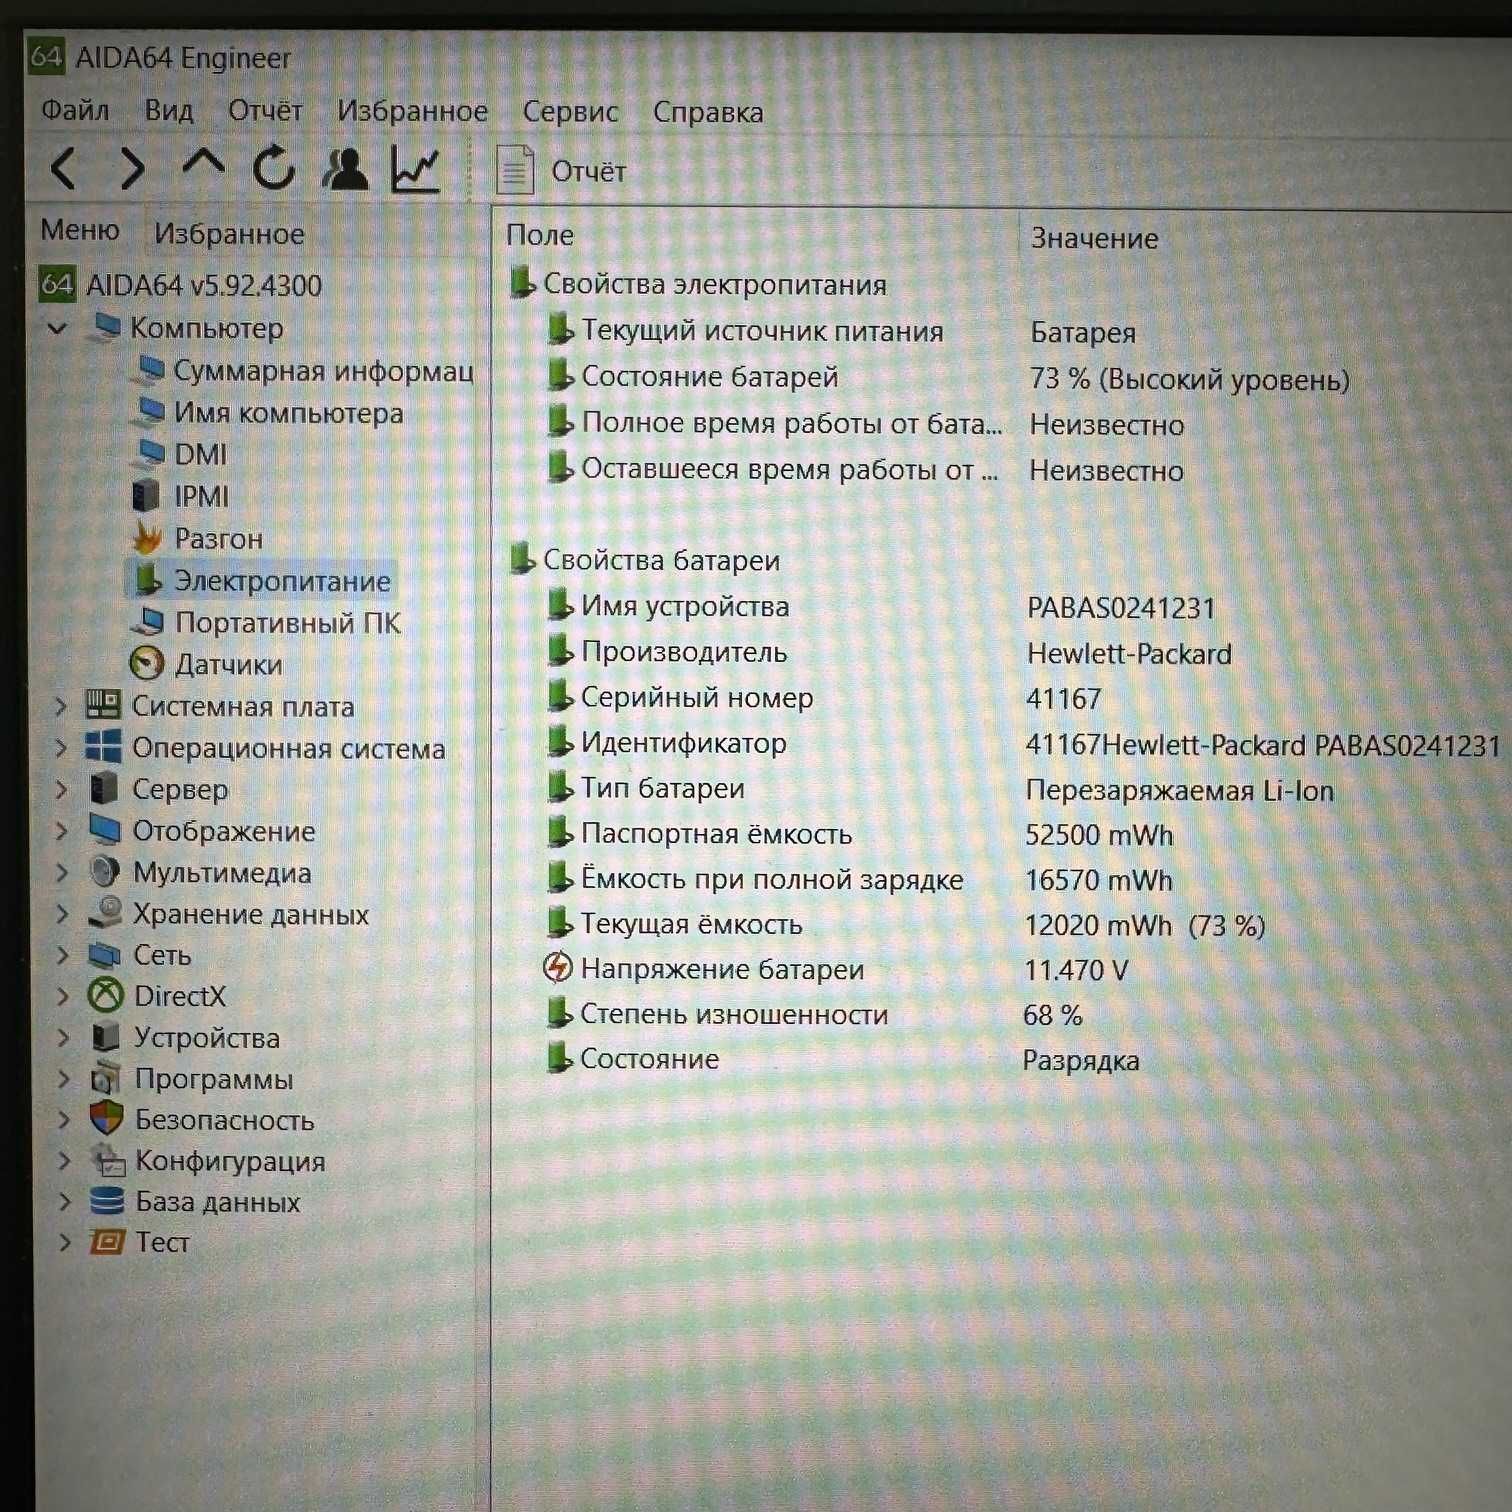Open the user profile toolbar icon
Viewport: 1512px width, 1512px height.
click(x=345, y=168)
